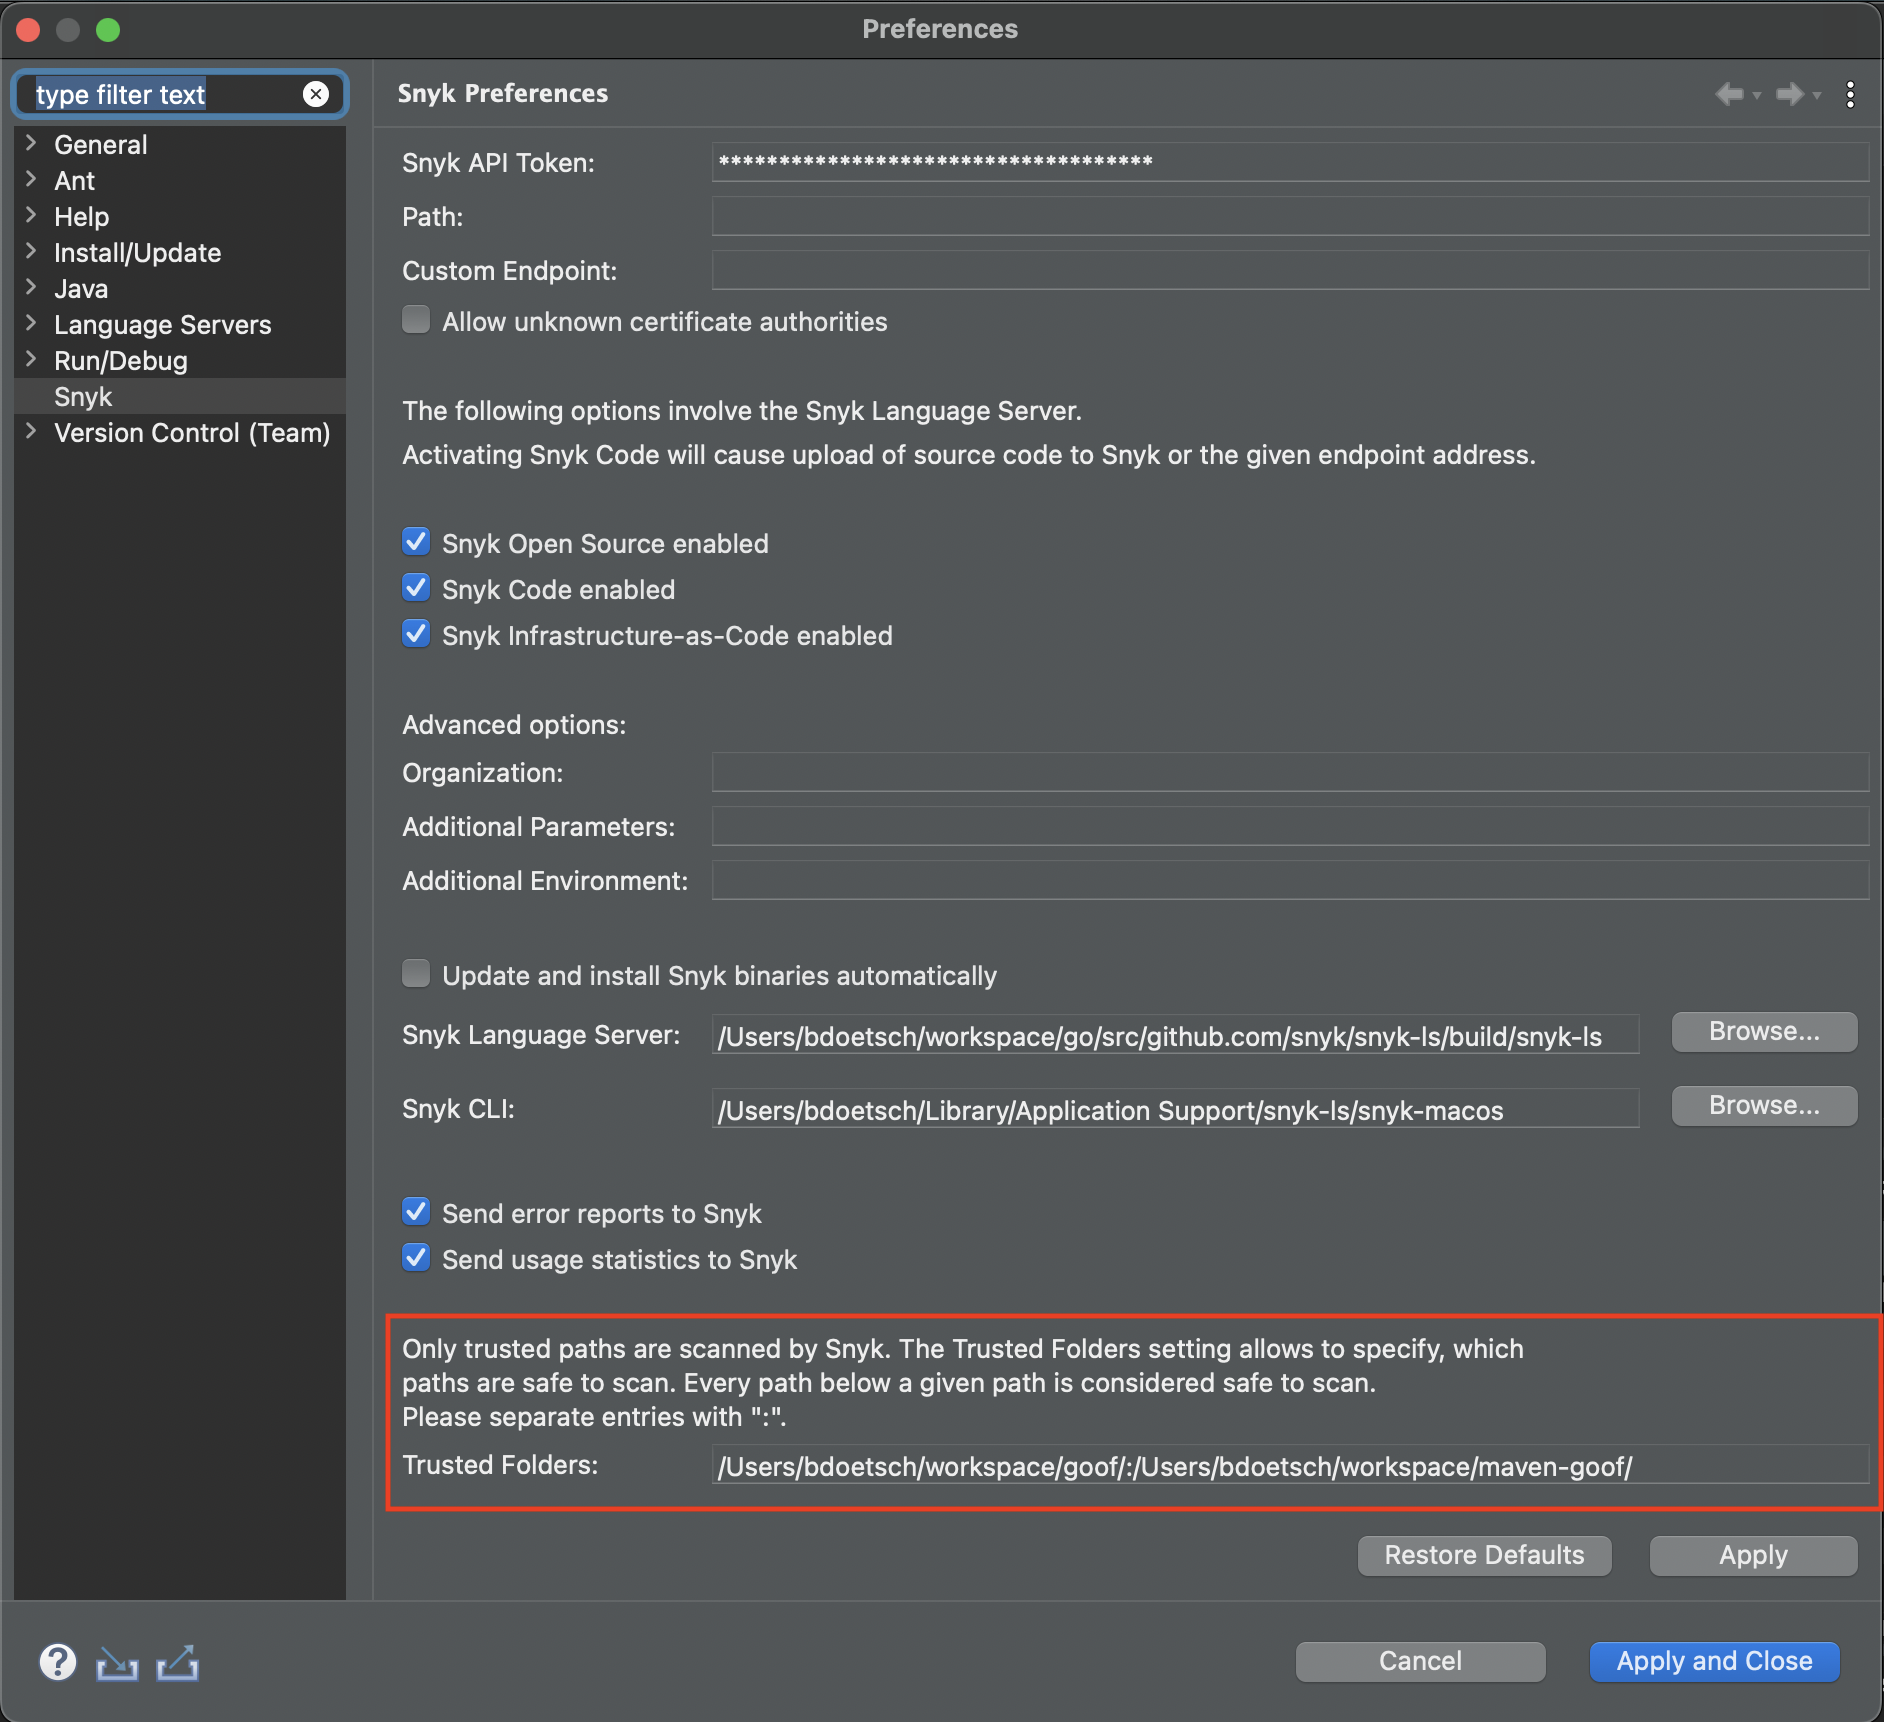Screen dimensions: 1884x1722
Task: Click the Restore Defaults button
Action: coord(1483,1555)
